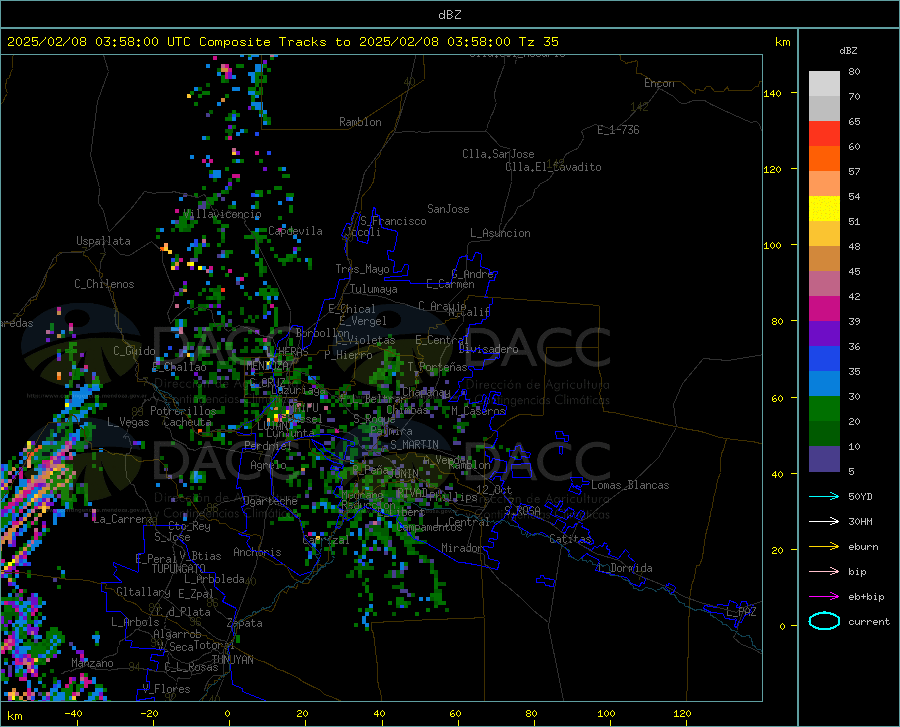Viewport: 900px width, 727px height.
Task: Select the bright green 20-30 dBZ swatch
Action: tap(824, 409)
